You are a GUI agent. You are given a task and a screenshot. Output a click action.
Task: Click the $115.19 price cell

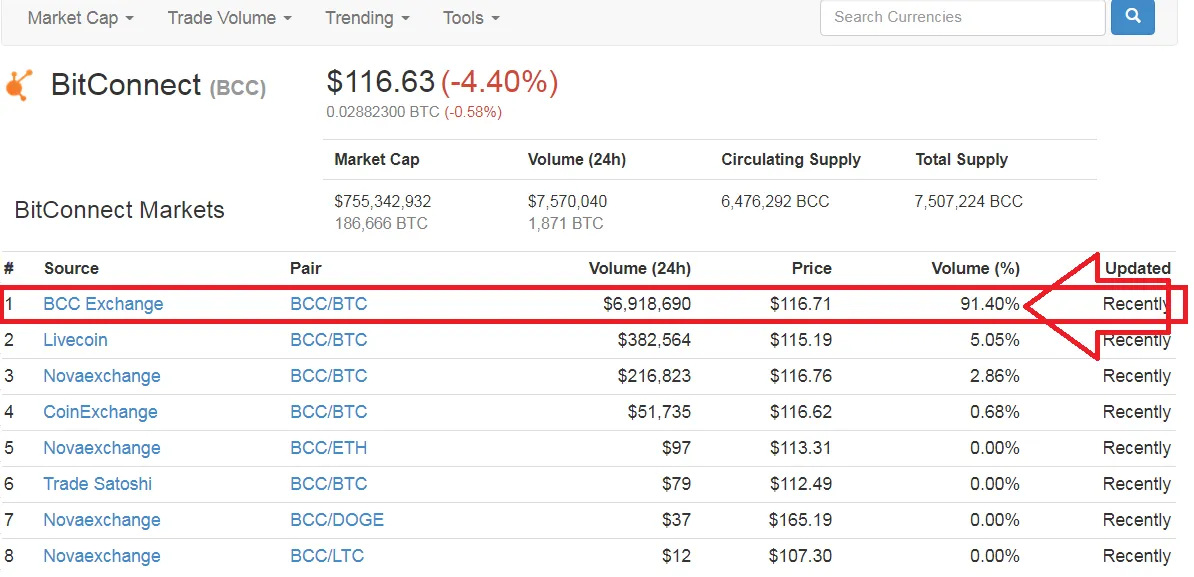click(800, 340)
